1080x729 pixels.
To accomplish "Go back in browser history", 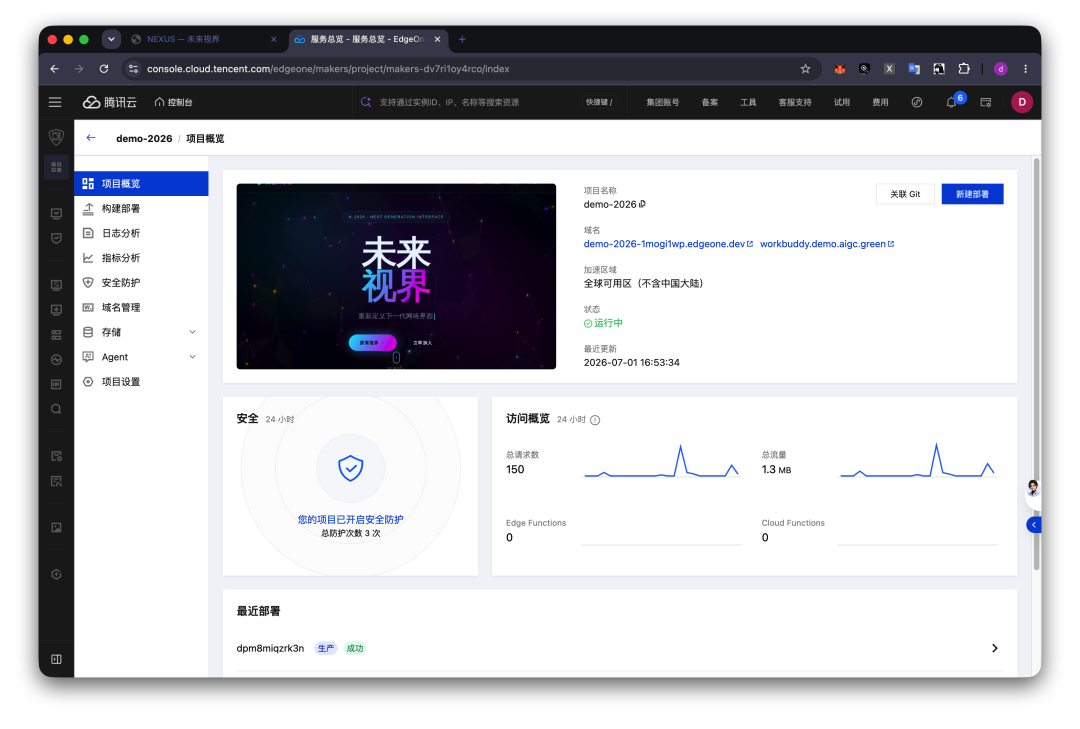I will click(54, 69).
